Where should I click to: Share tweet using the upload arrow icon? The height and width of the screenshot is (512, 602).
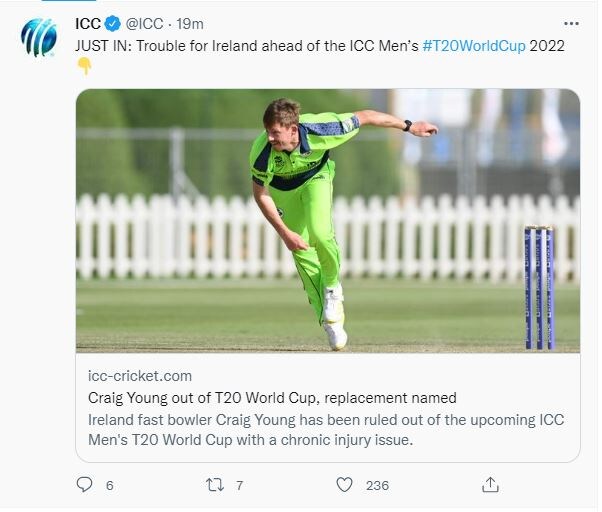490,485
